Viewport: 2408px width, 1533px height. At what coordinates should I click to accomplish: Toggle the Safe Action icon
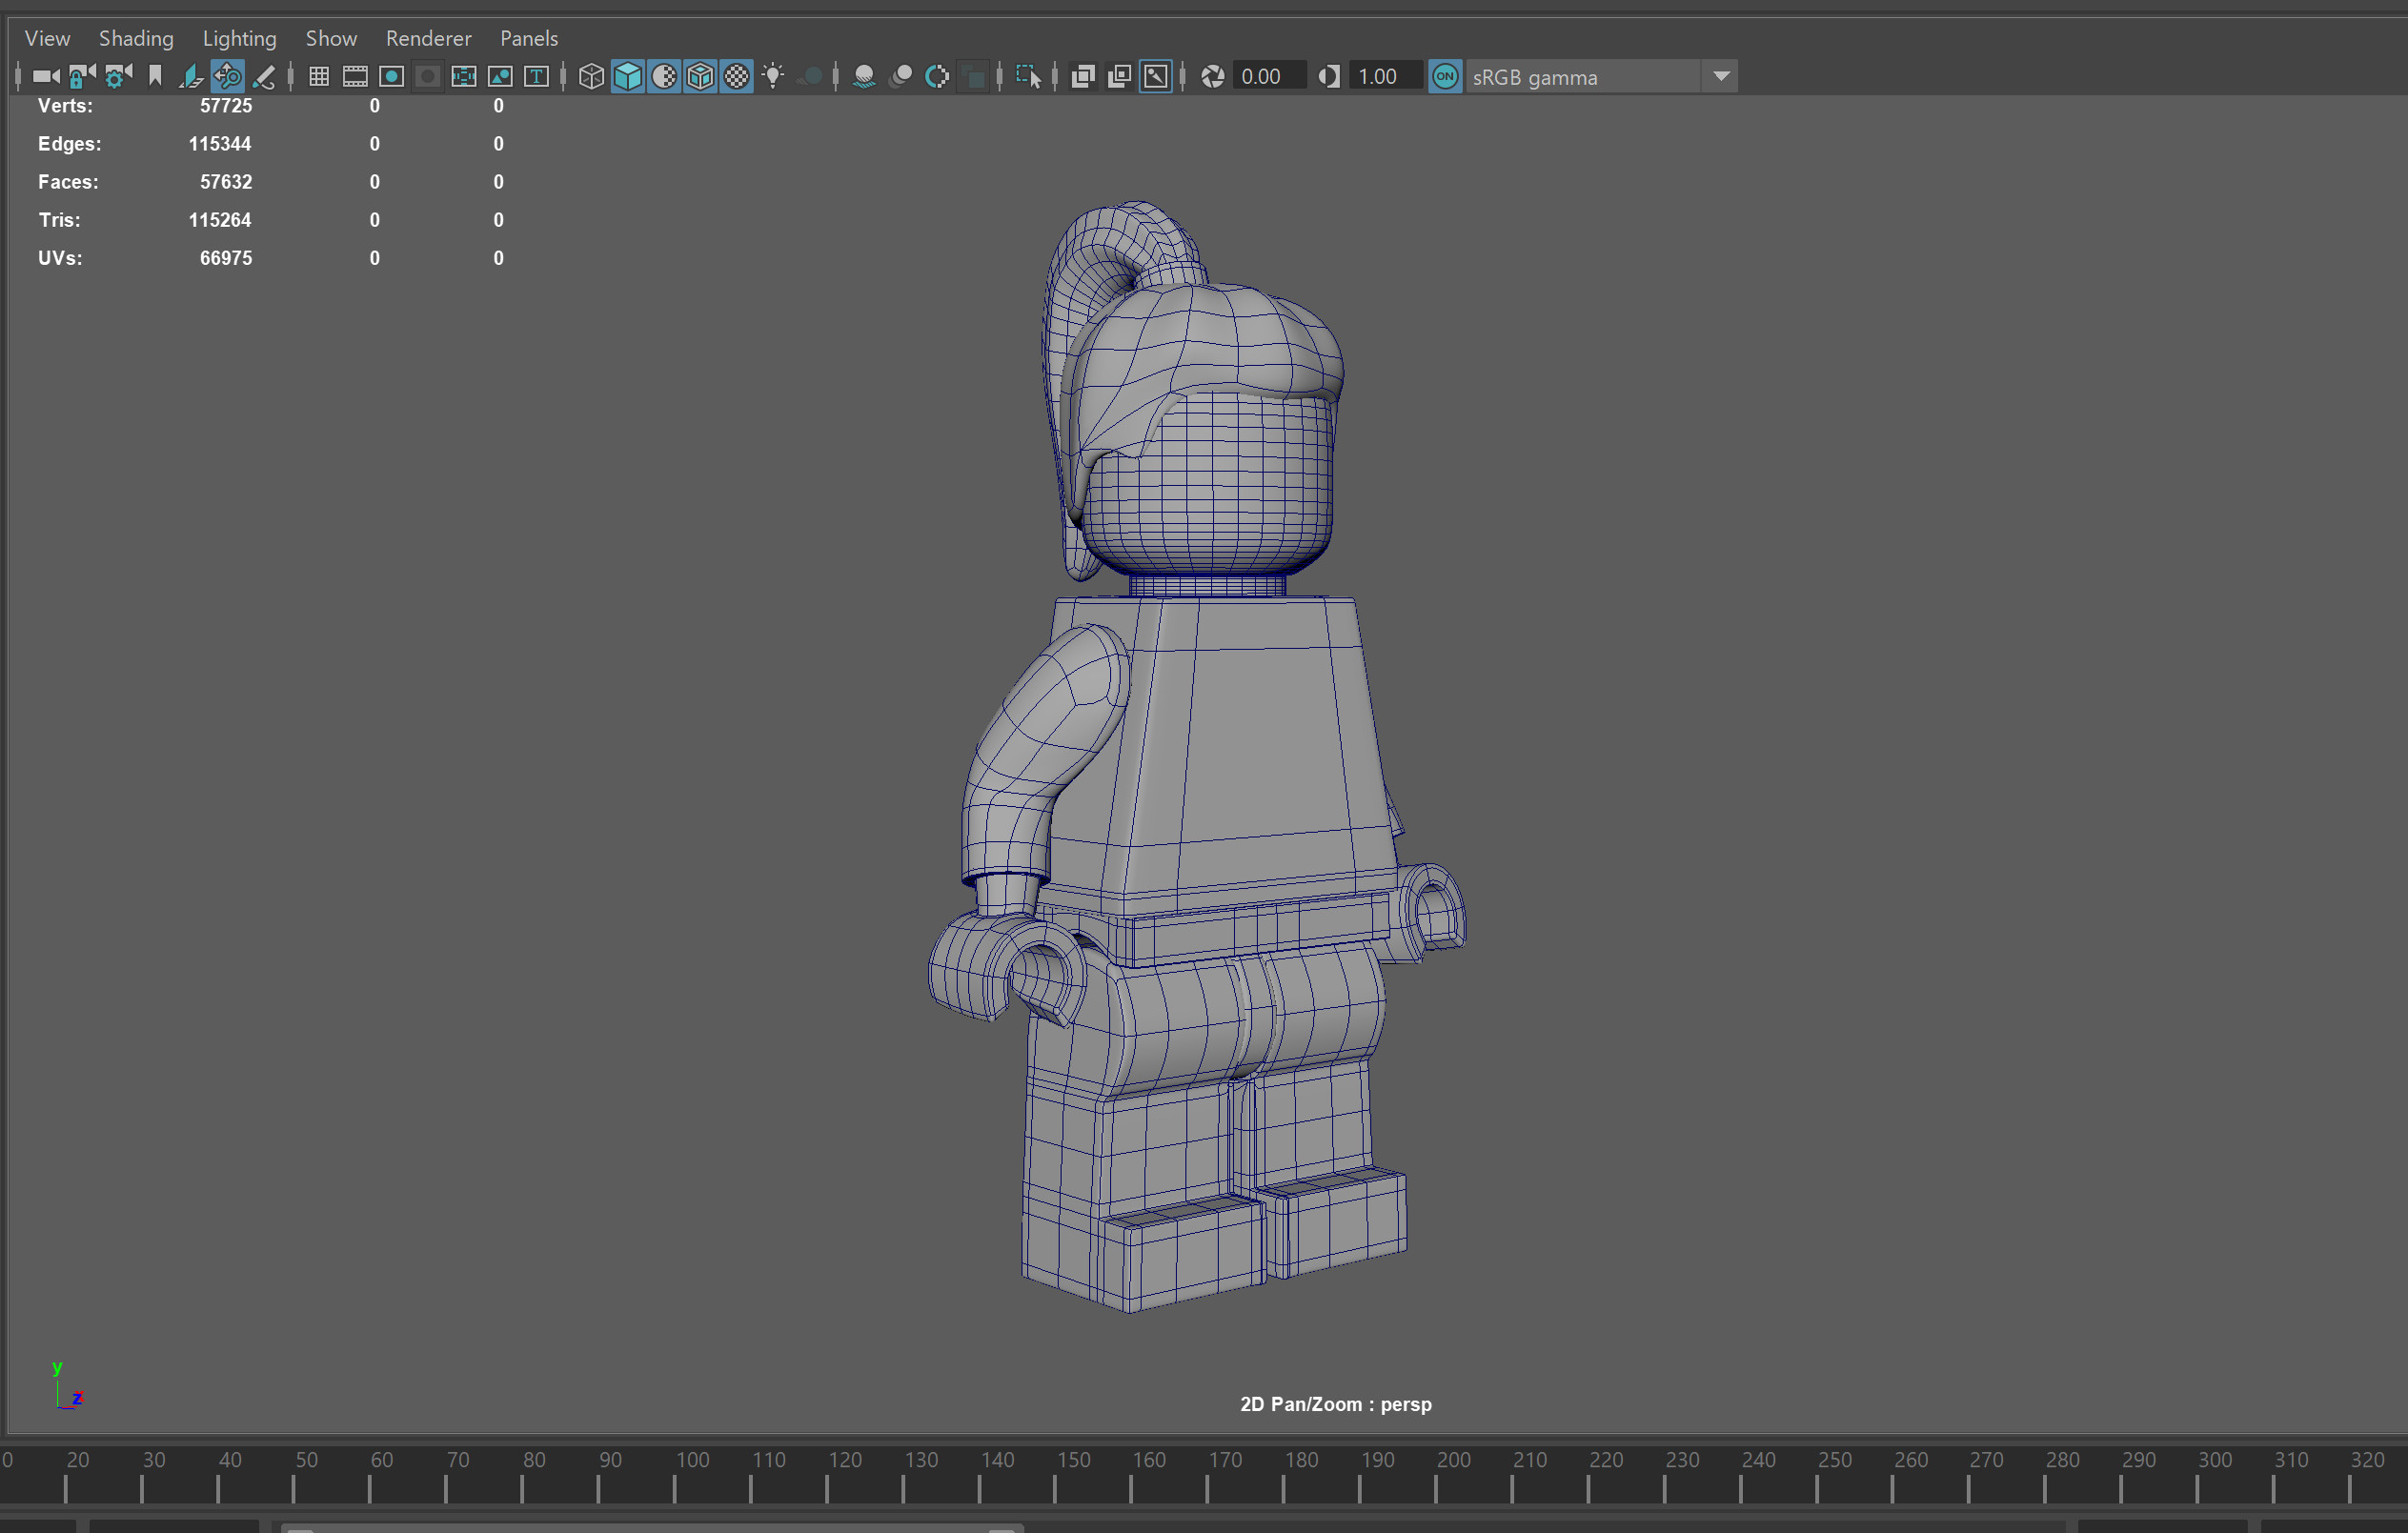pos(500,76)
